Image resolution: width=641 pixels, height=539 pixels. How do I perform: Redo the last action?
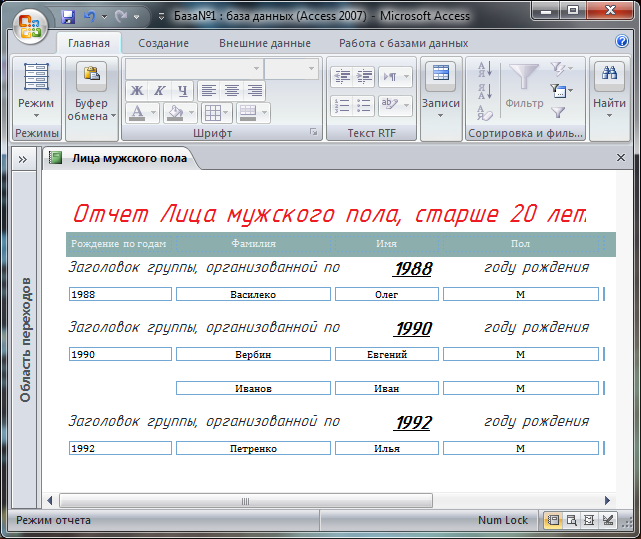121,17
